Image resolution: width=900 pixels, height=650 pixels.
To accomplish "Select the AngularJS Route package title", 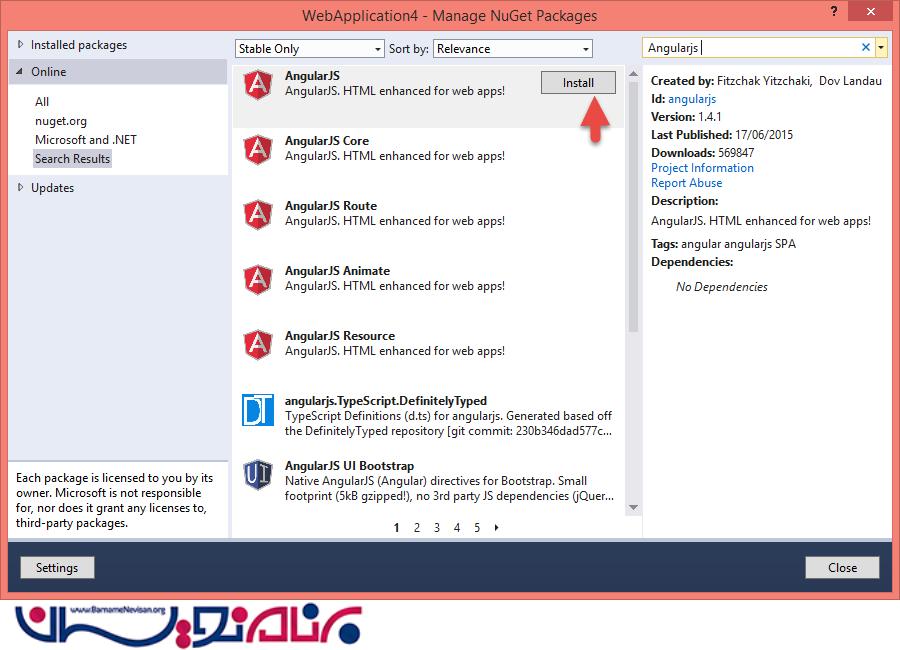I will pos(331,206).
